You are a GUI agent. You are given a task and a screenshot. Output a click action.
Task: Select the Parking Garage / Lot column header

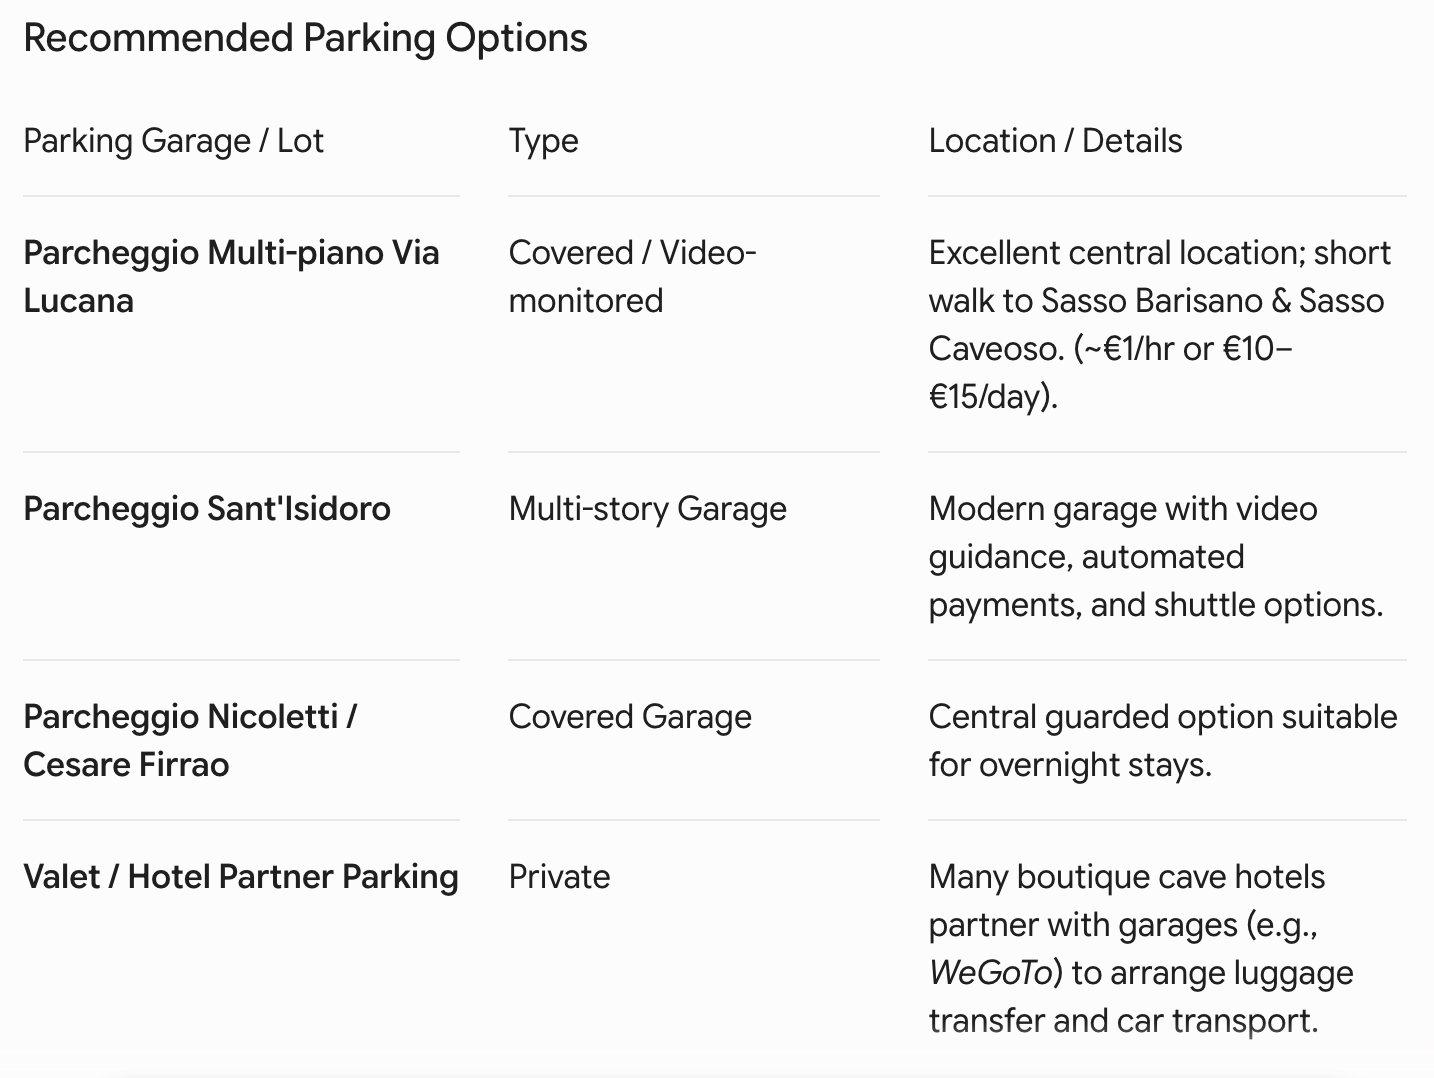point(173,141)
